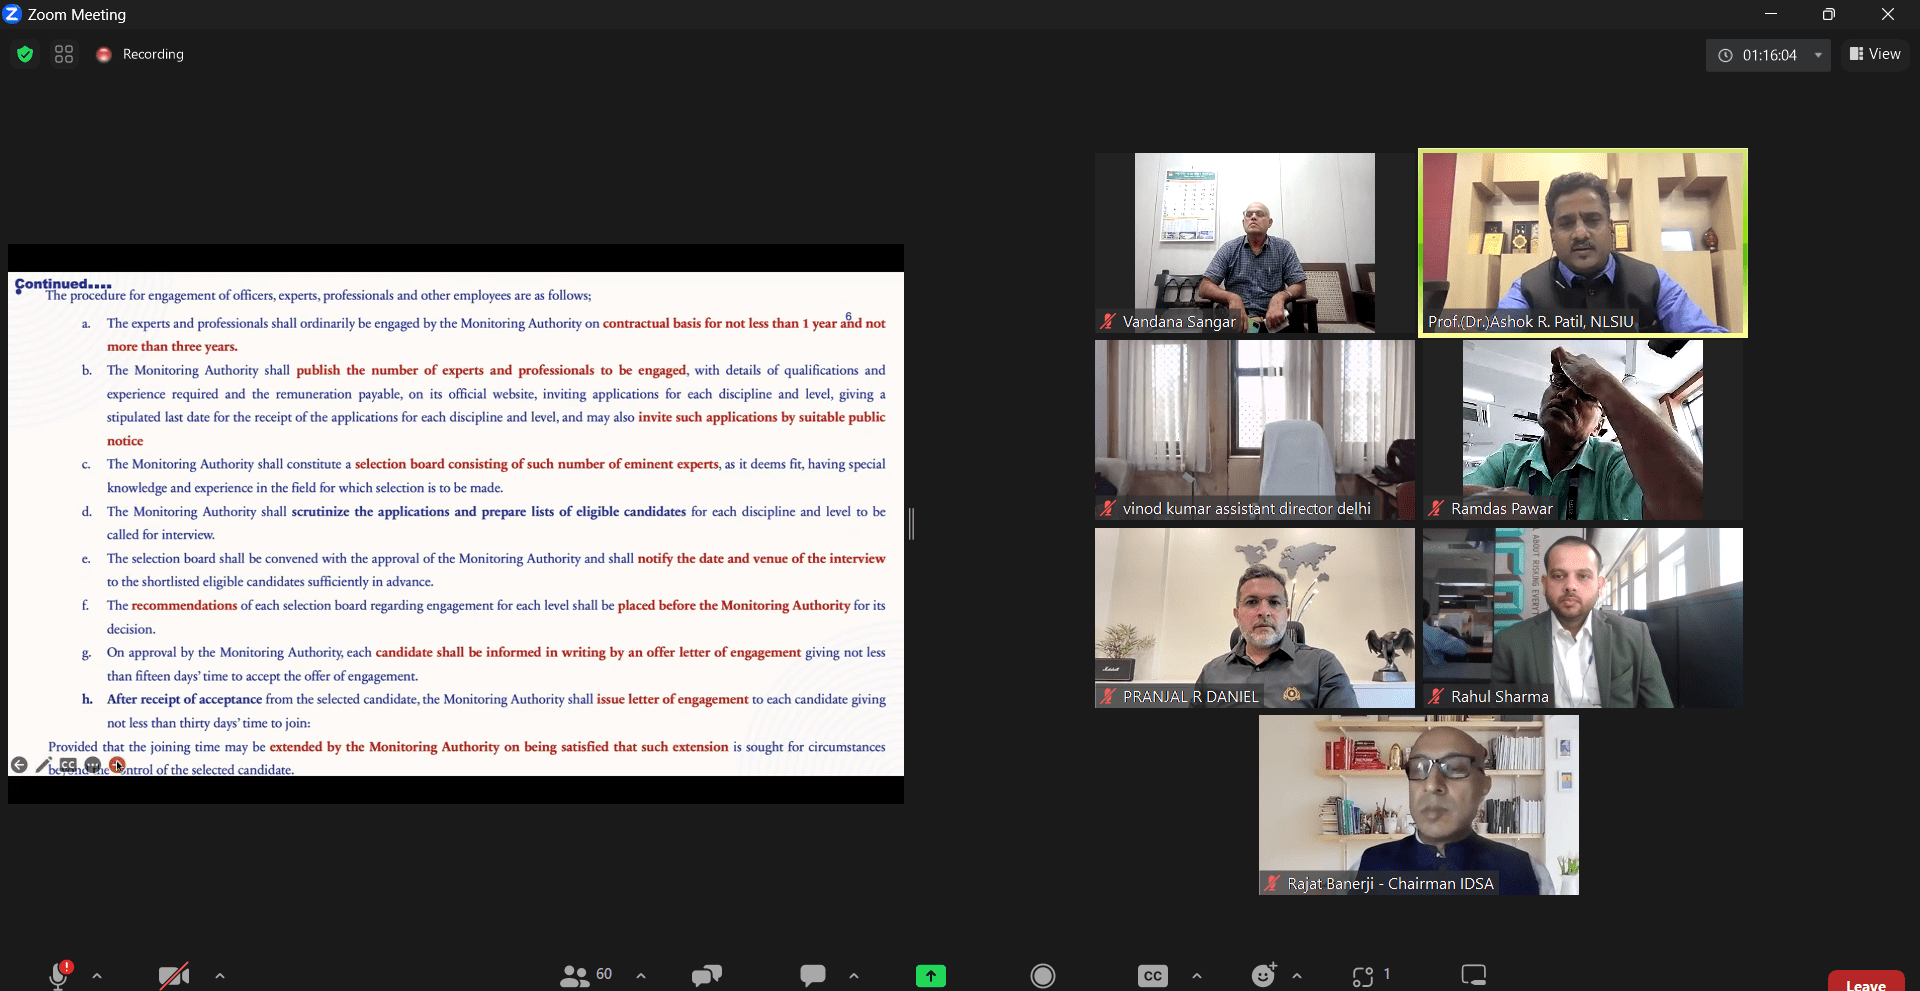The width and height of the screenshot is (1920, 991).
Task: Click the Recording indicator label
Action: pyautogui.click(x=152, y=54)
